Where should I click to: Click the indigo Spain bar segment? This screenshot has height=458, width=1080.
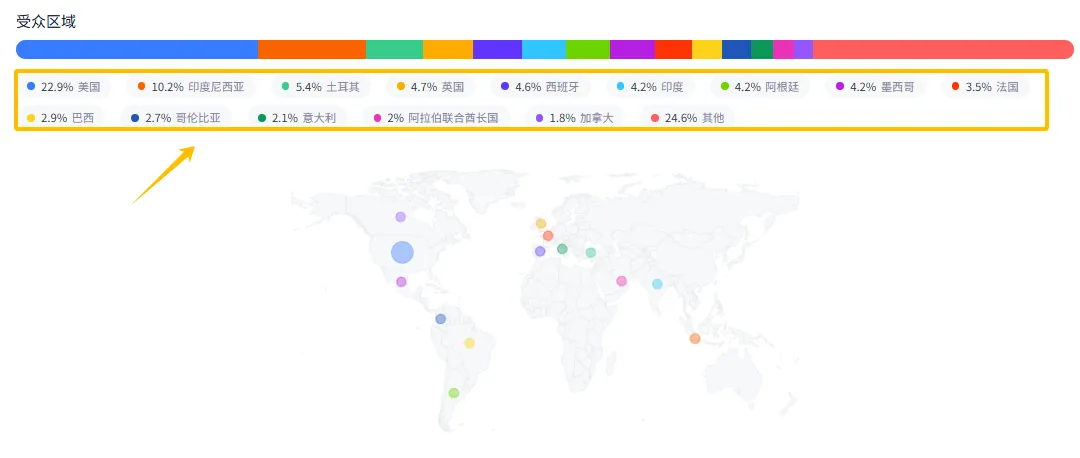pos(497,50)
